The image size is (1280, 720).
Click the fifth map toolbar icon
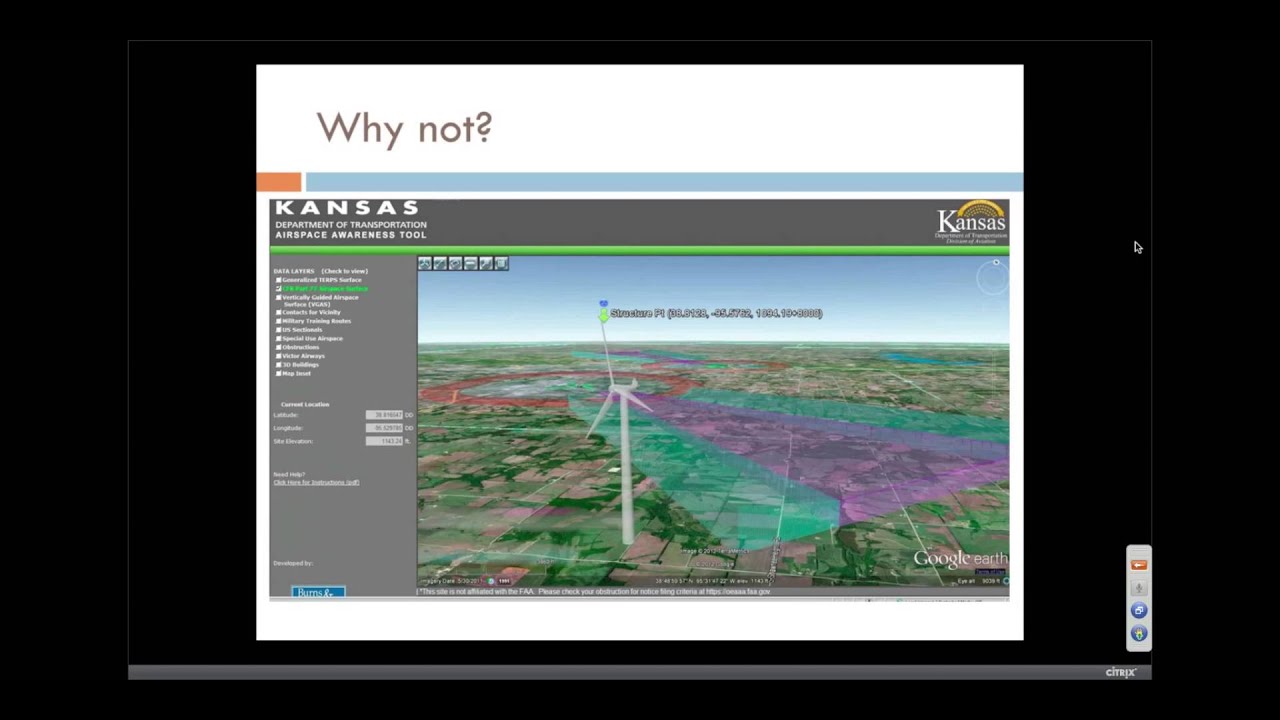click(485, 263)
